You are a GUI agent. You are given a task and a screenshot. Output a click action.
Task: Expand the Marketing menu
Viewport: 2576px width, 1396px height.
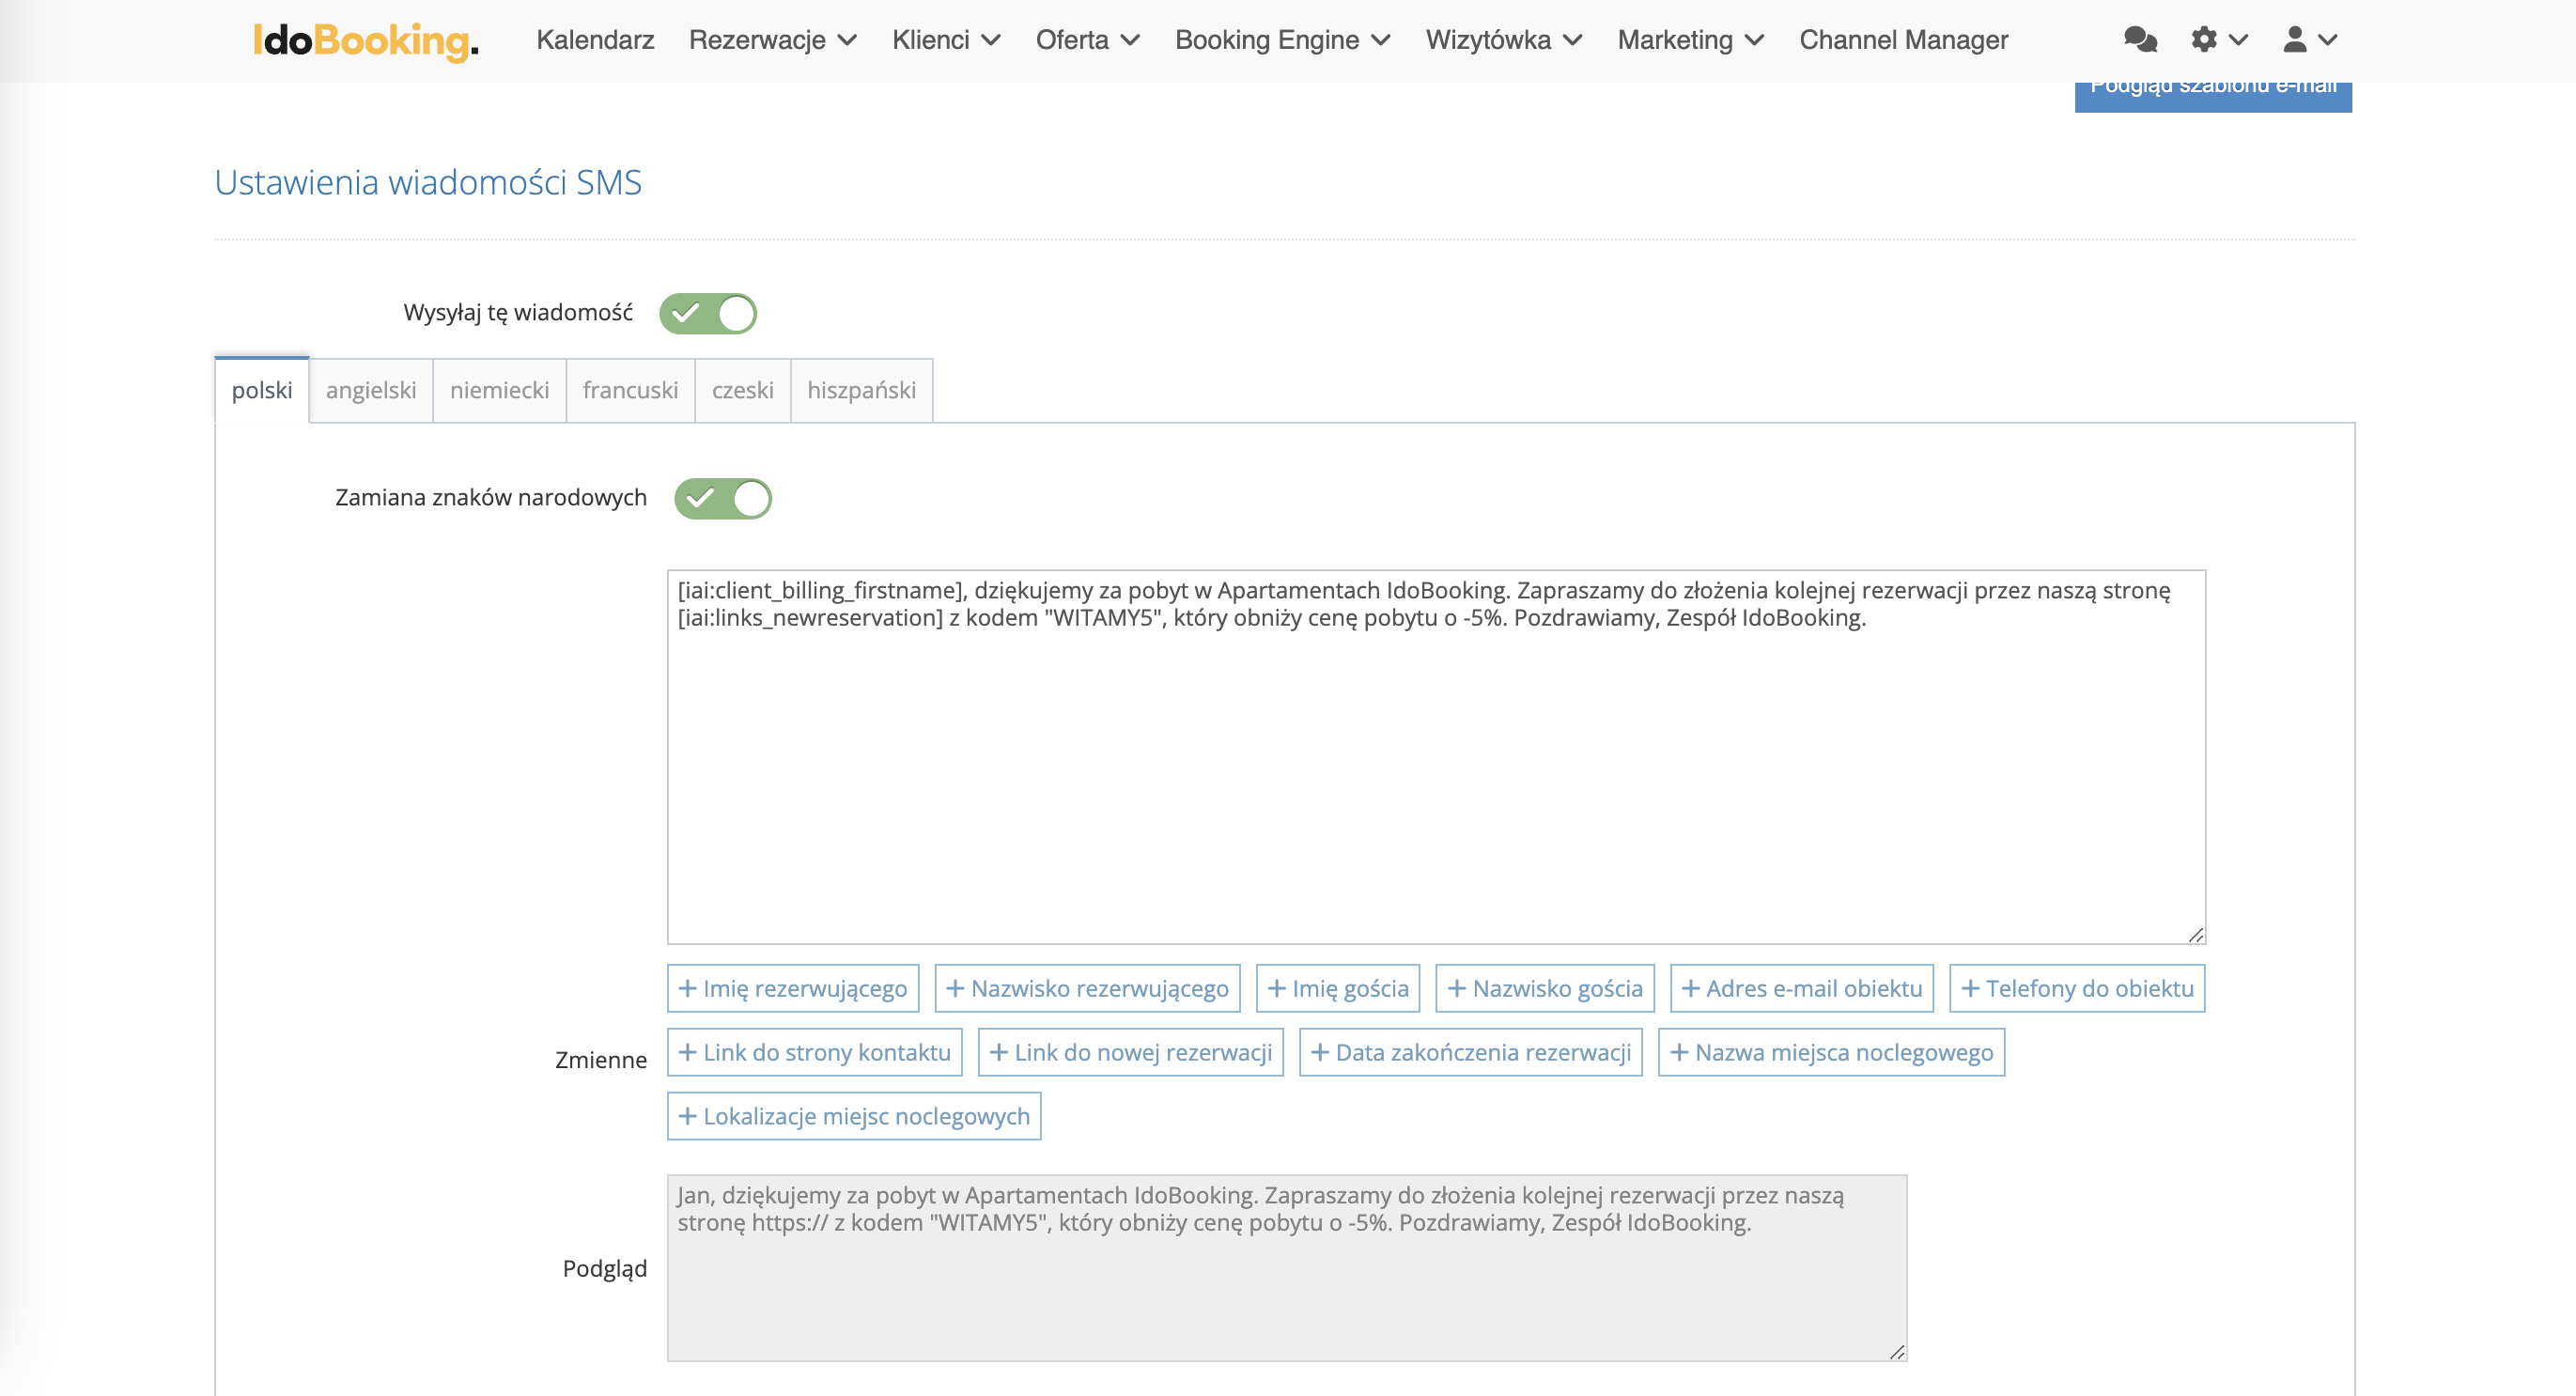click(x=1689, y=40)
